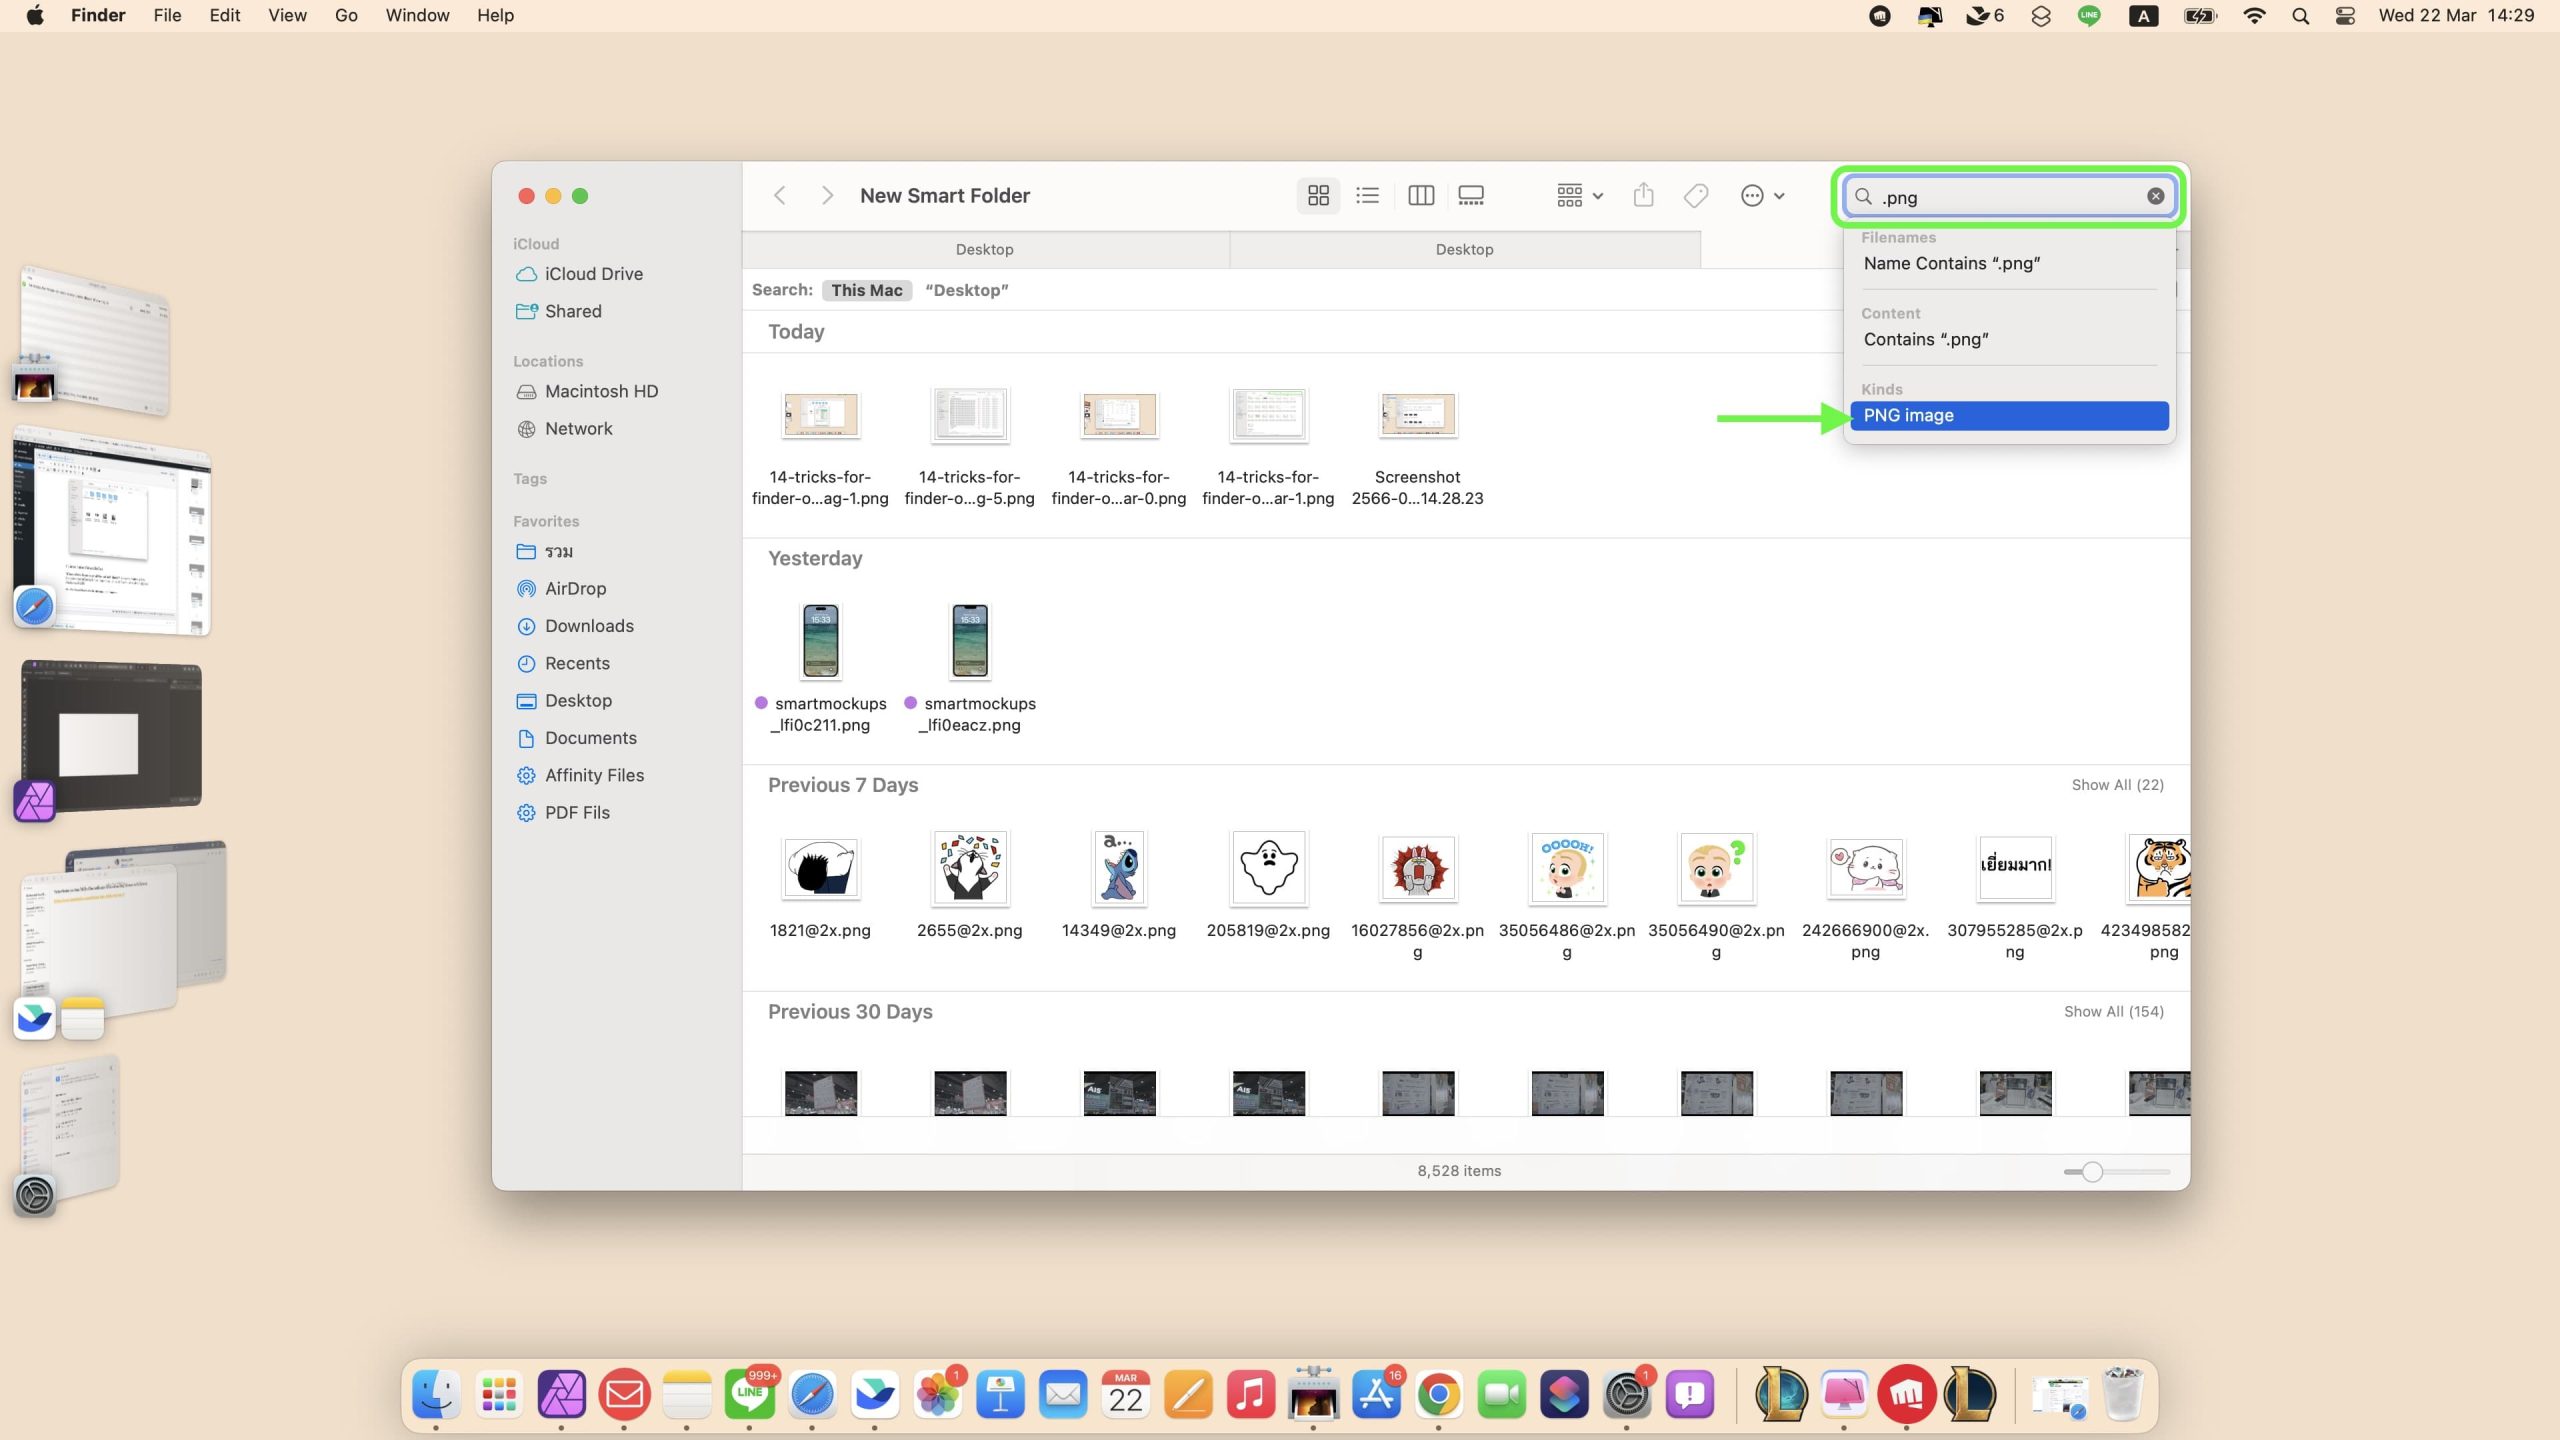This screenshot has width=2560, height=1440.
Task: Switch search scope to "Desktop"
Action: 966,290
